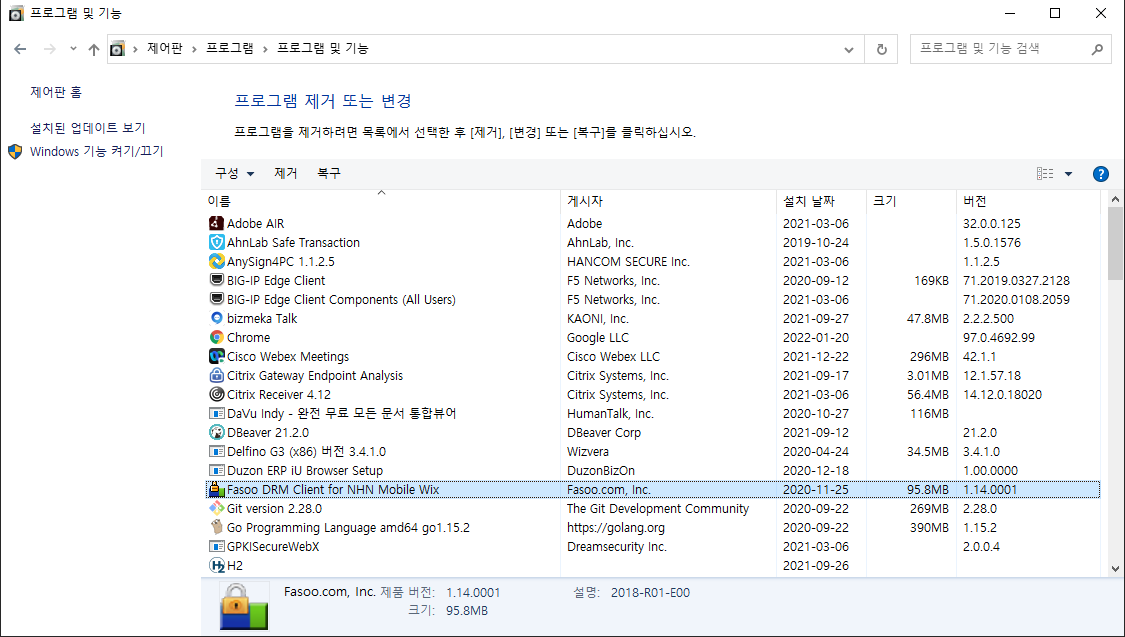Screen dimensions: 1125x637
Task: Click the Git version 2.28.0 icon
Action: click(217, 509)
